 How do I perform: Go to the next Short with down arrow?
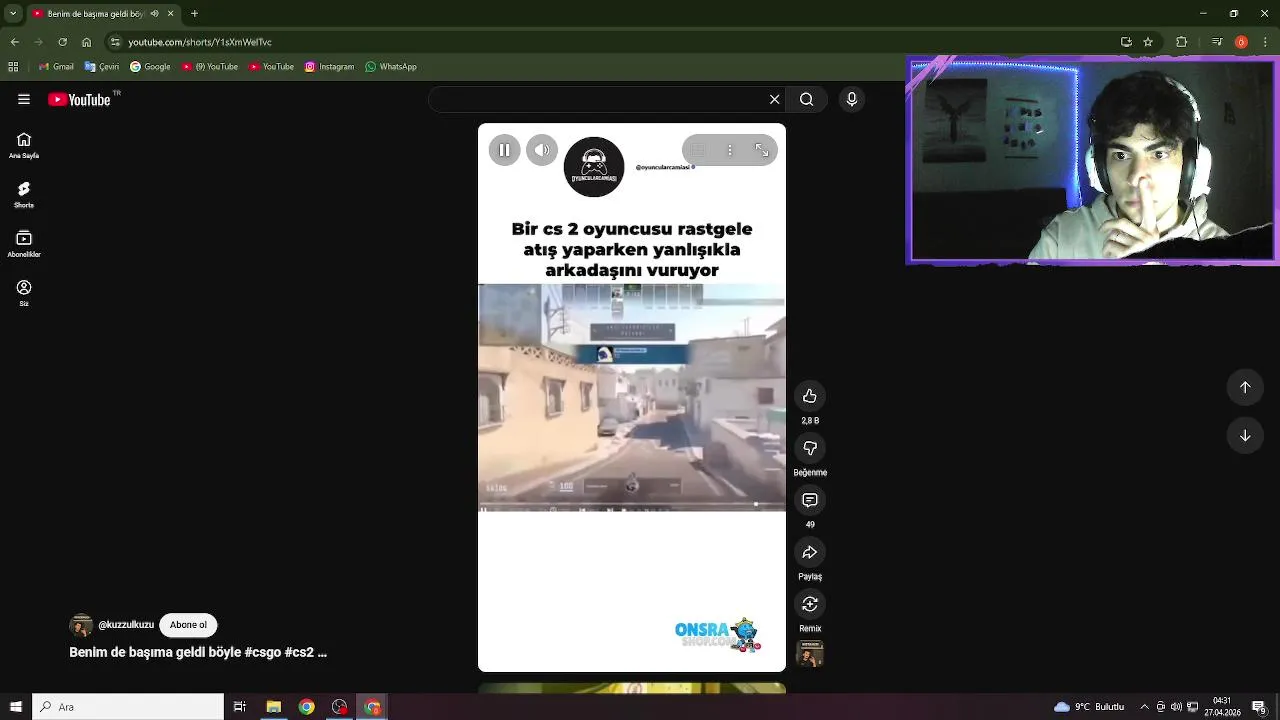tap(1245, 435)
